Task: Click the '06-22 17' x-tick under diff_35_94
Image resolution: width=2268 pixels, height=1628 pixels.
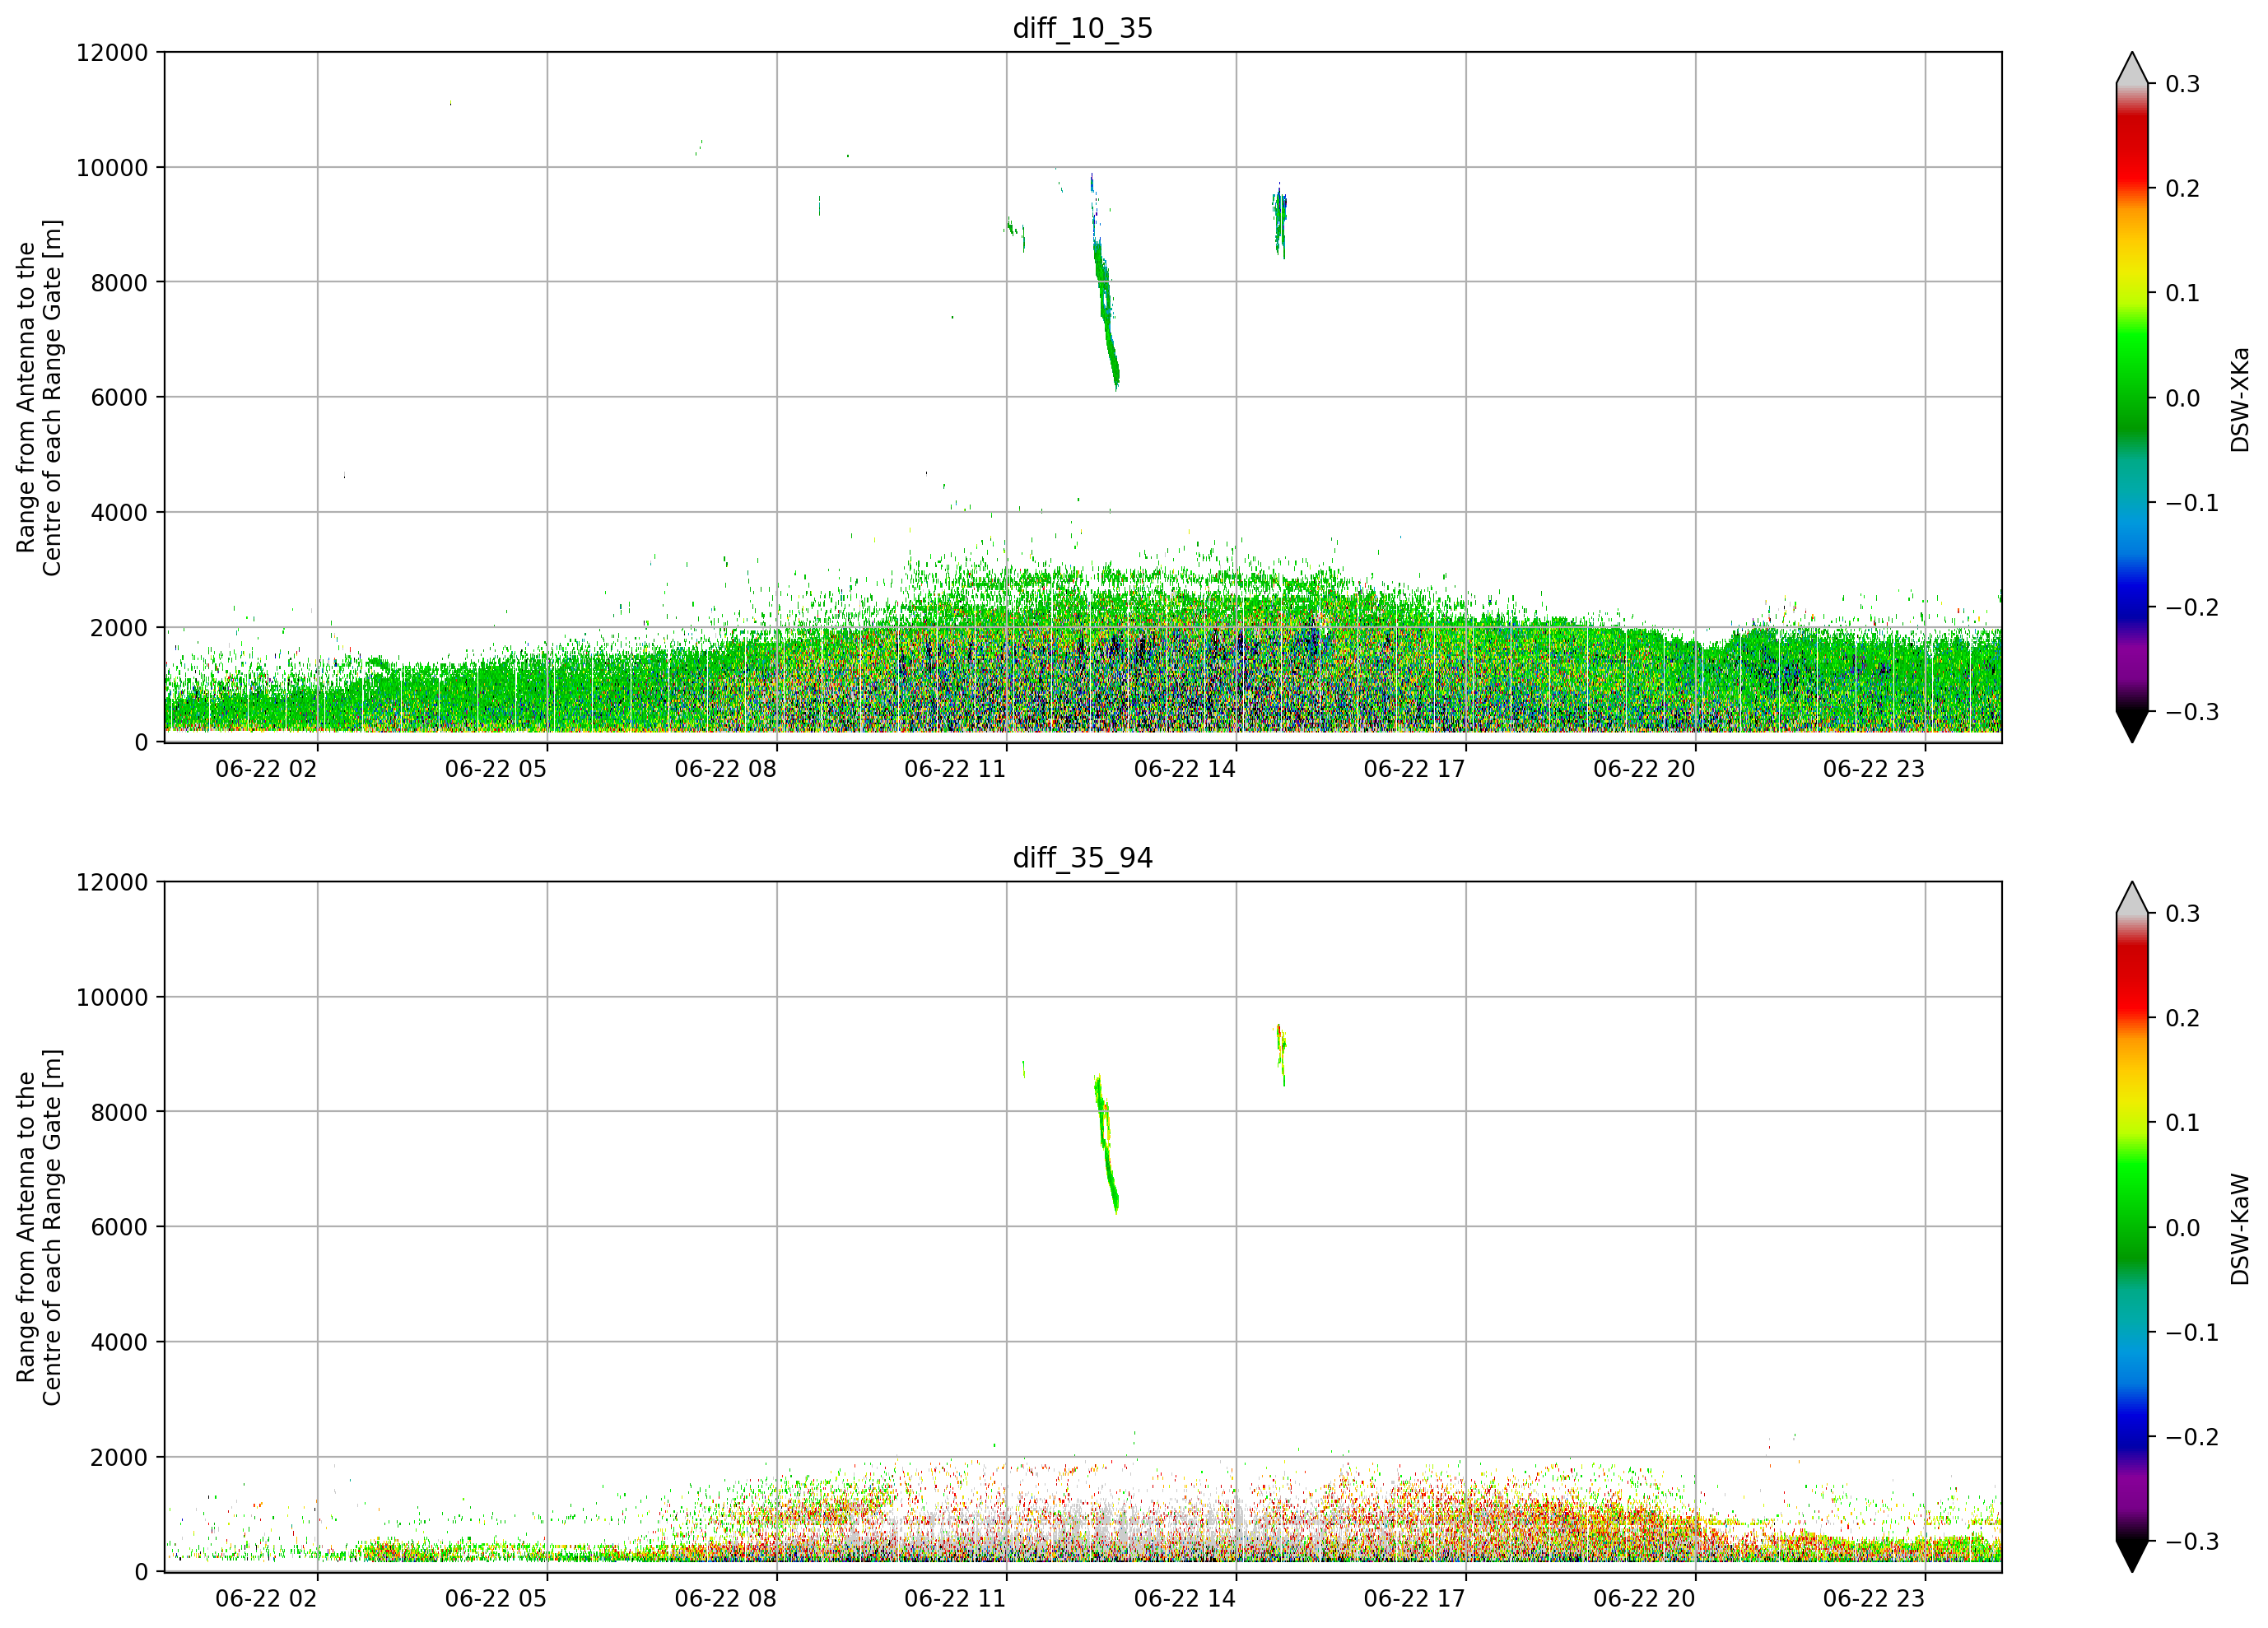Action: (x=1414, y=1599)
